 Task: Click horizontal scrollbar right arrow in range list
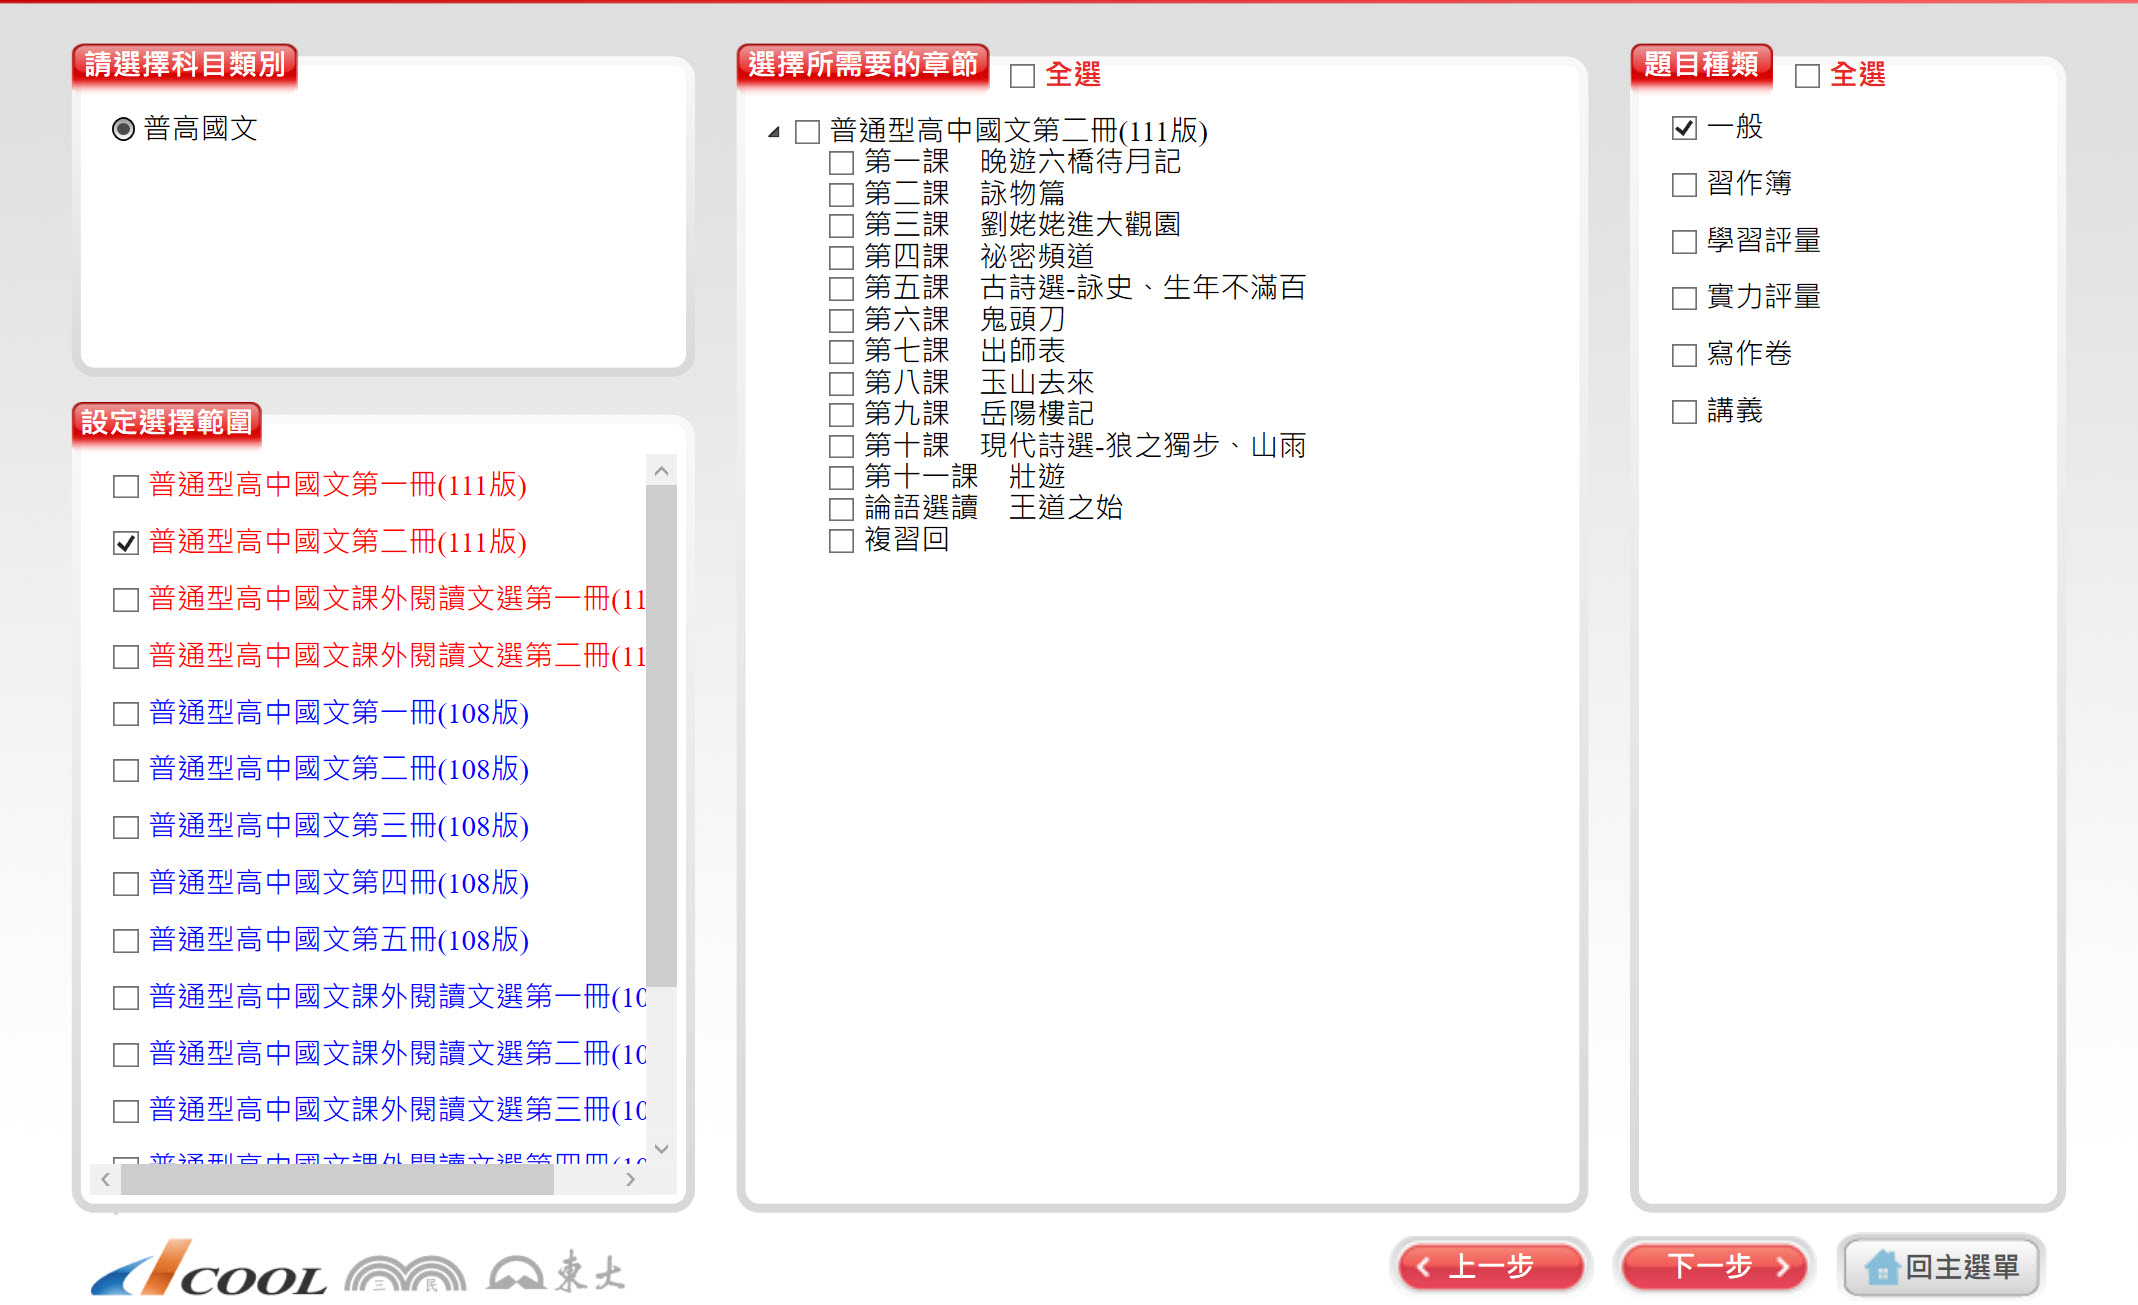[x=630, y=1179]
